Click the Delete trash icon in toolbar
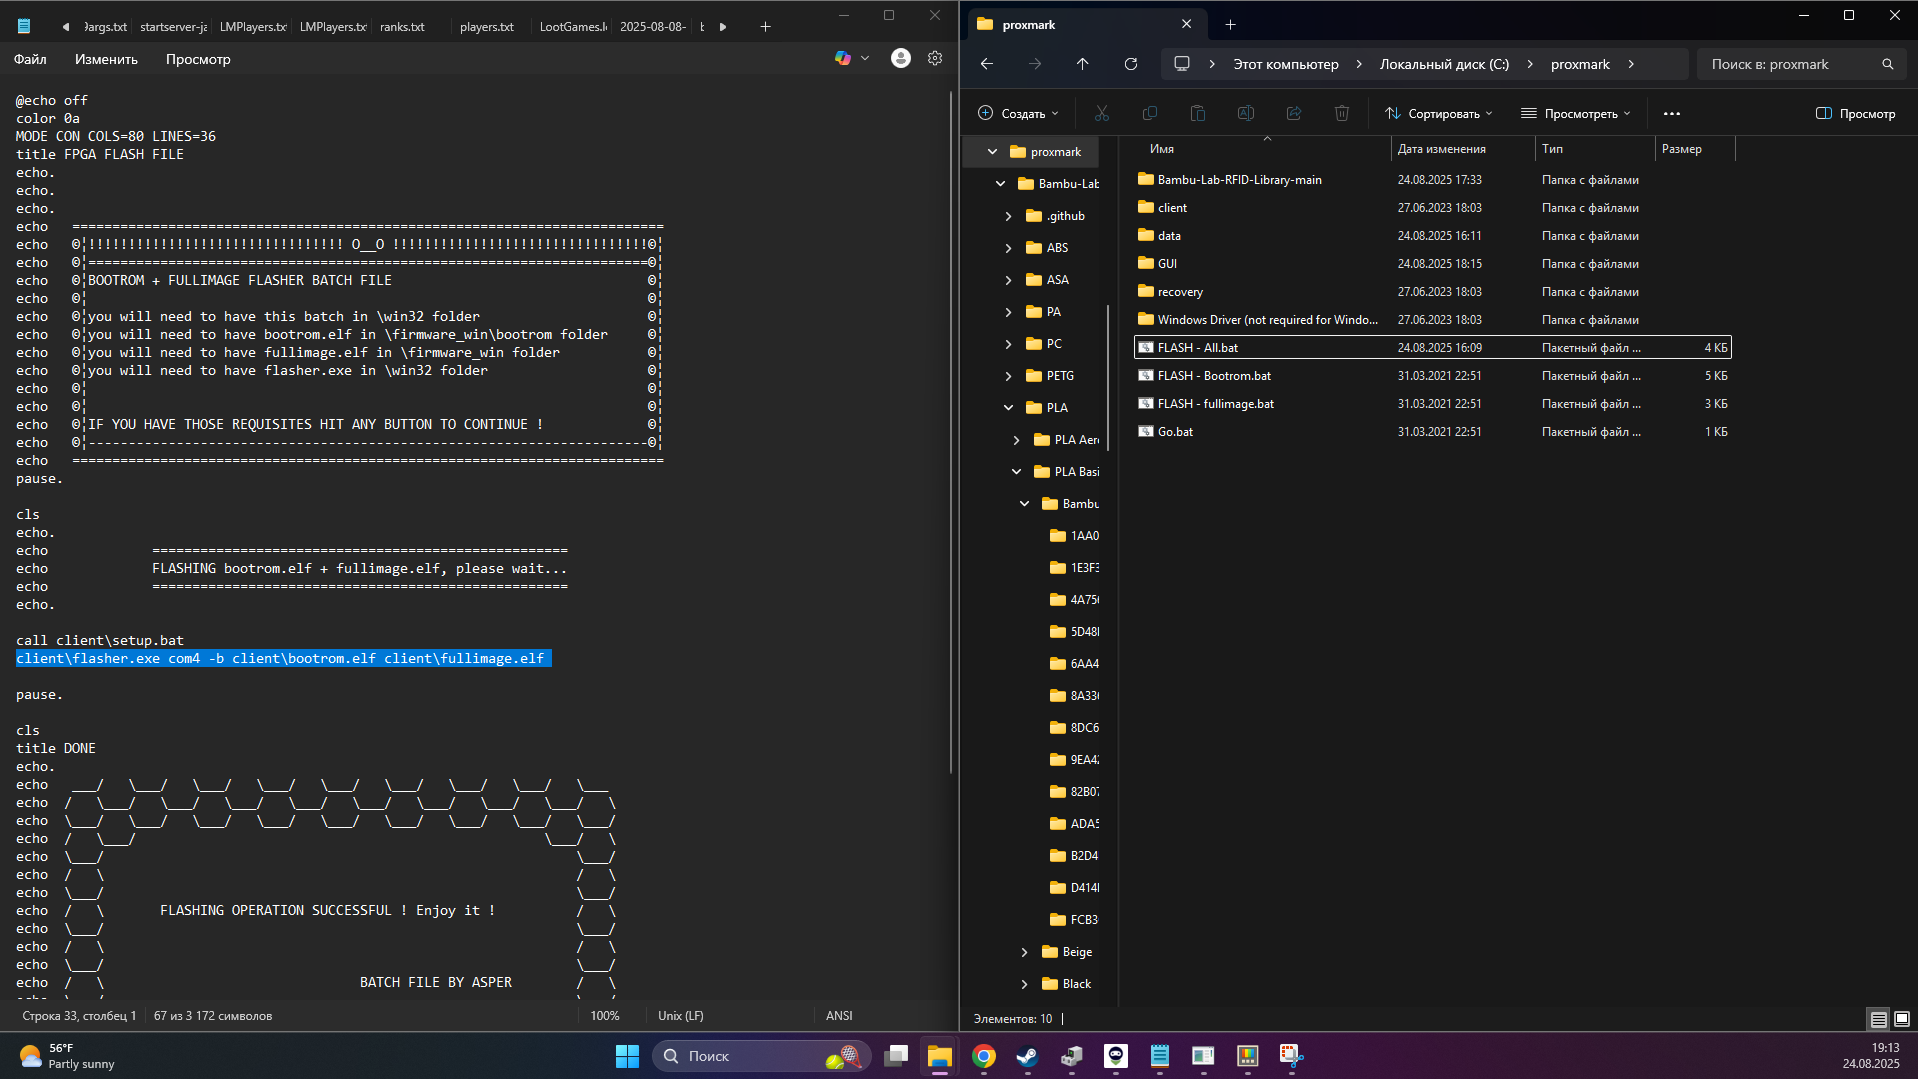This screenshot has height=1079, width=1918. point(1341,113)
